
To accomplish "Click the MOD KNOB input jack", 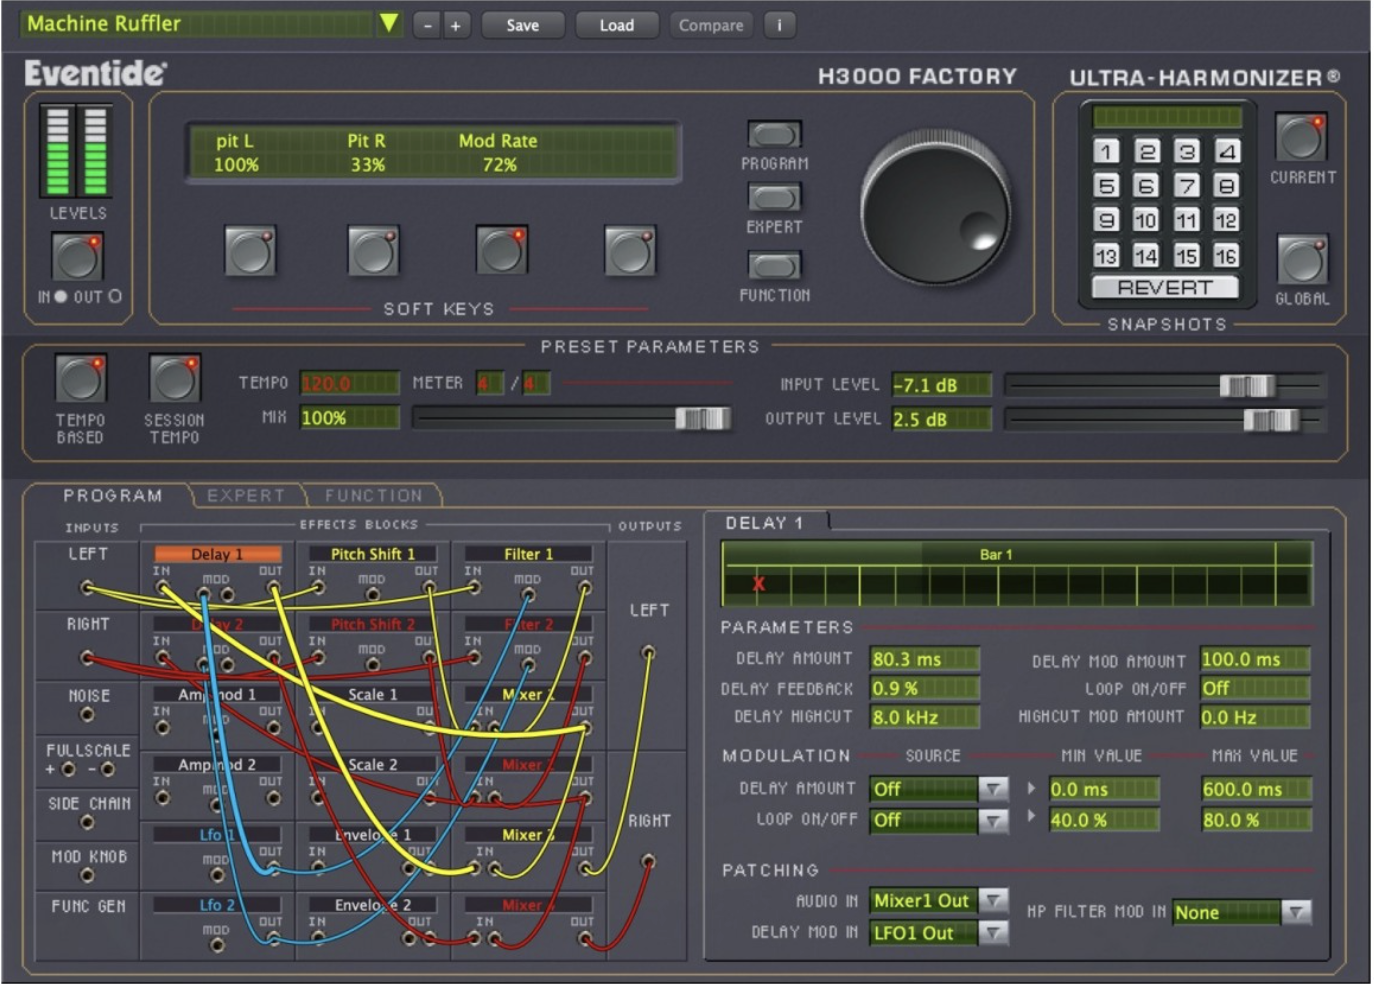I will [x=87, y=876].
